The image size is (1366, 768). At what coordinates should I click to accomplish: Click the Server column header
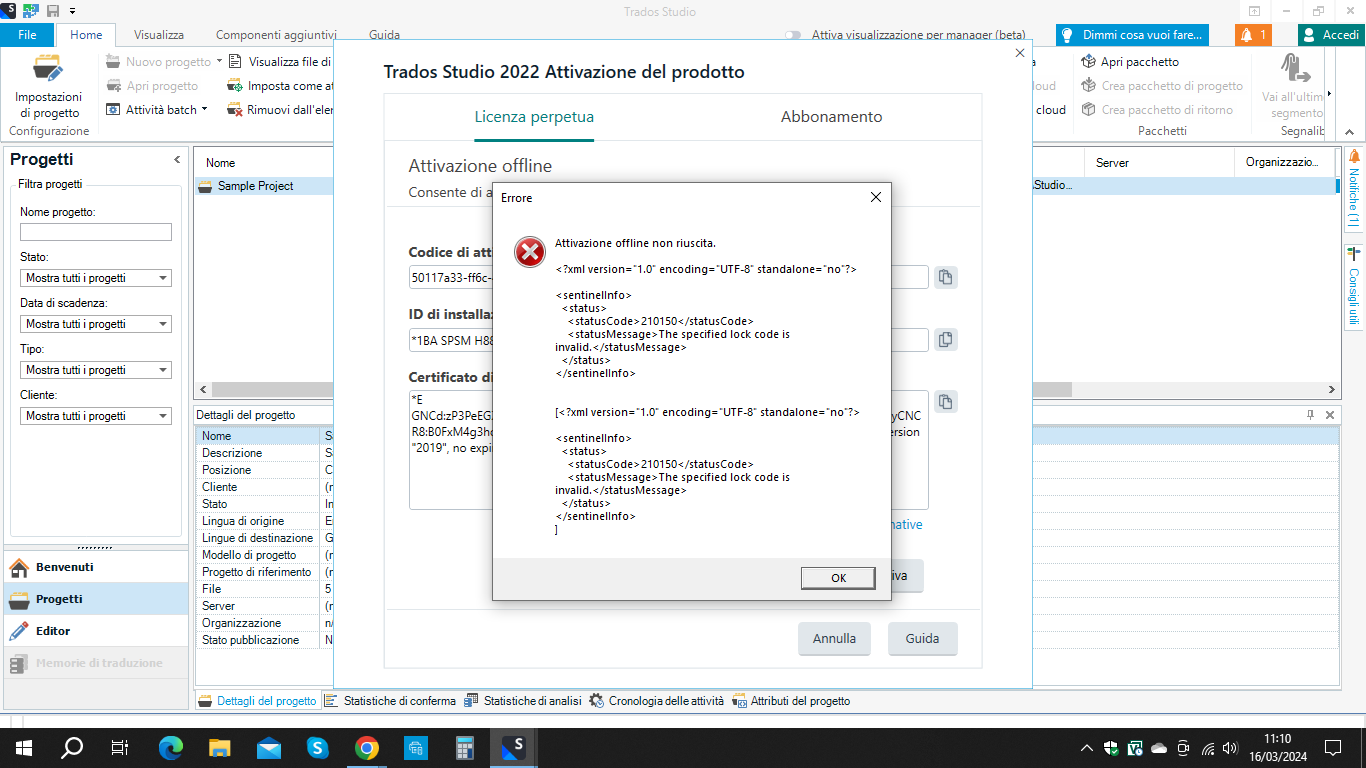point(1112,163)
